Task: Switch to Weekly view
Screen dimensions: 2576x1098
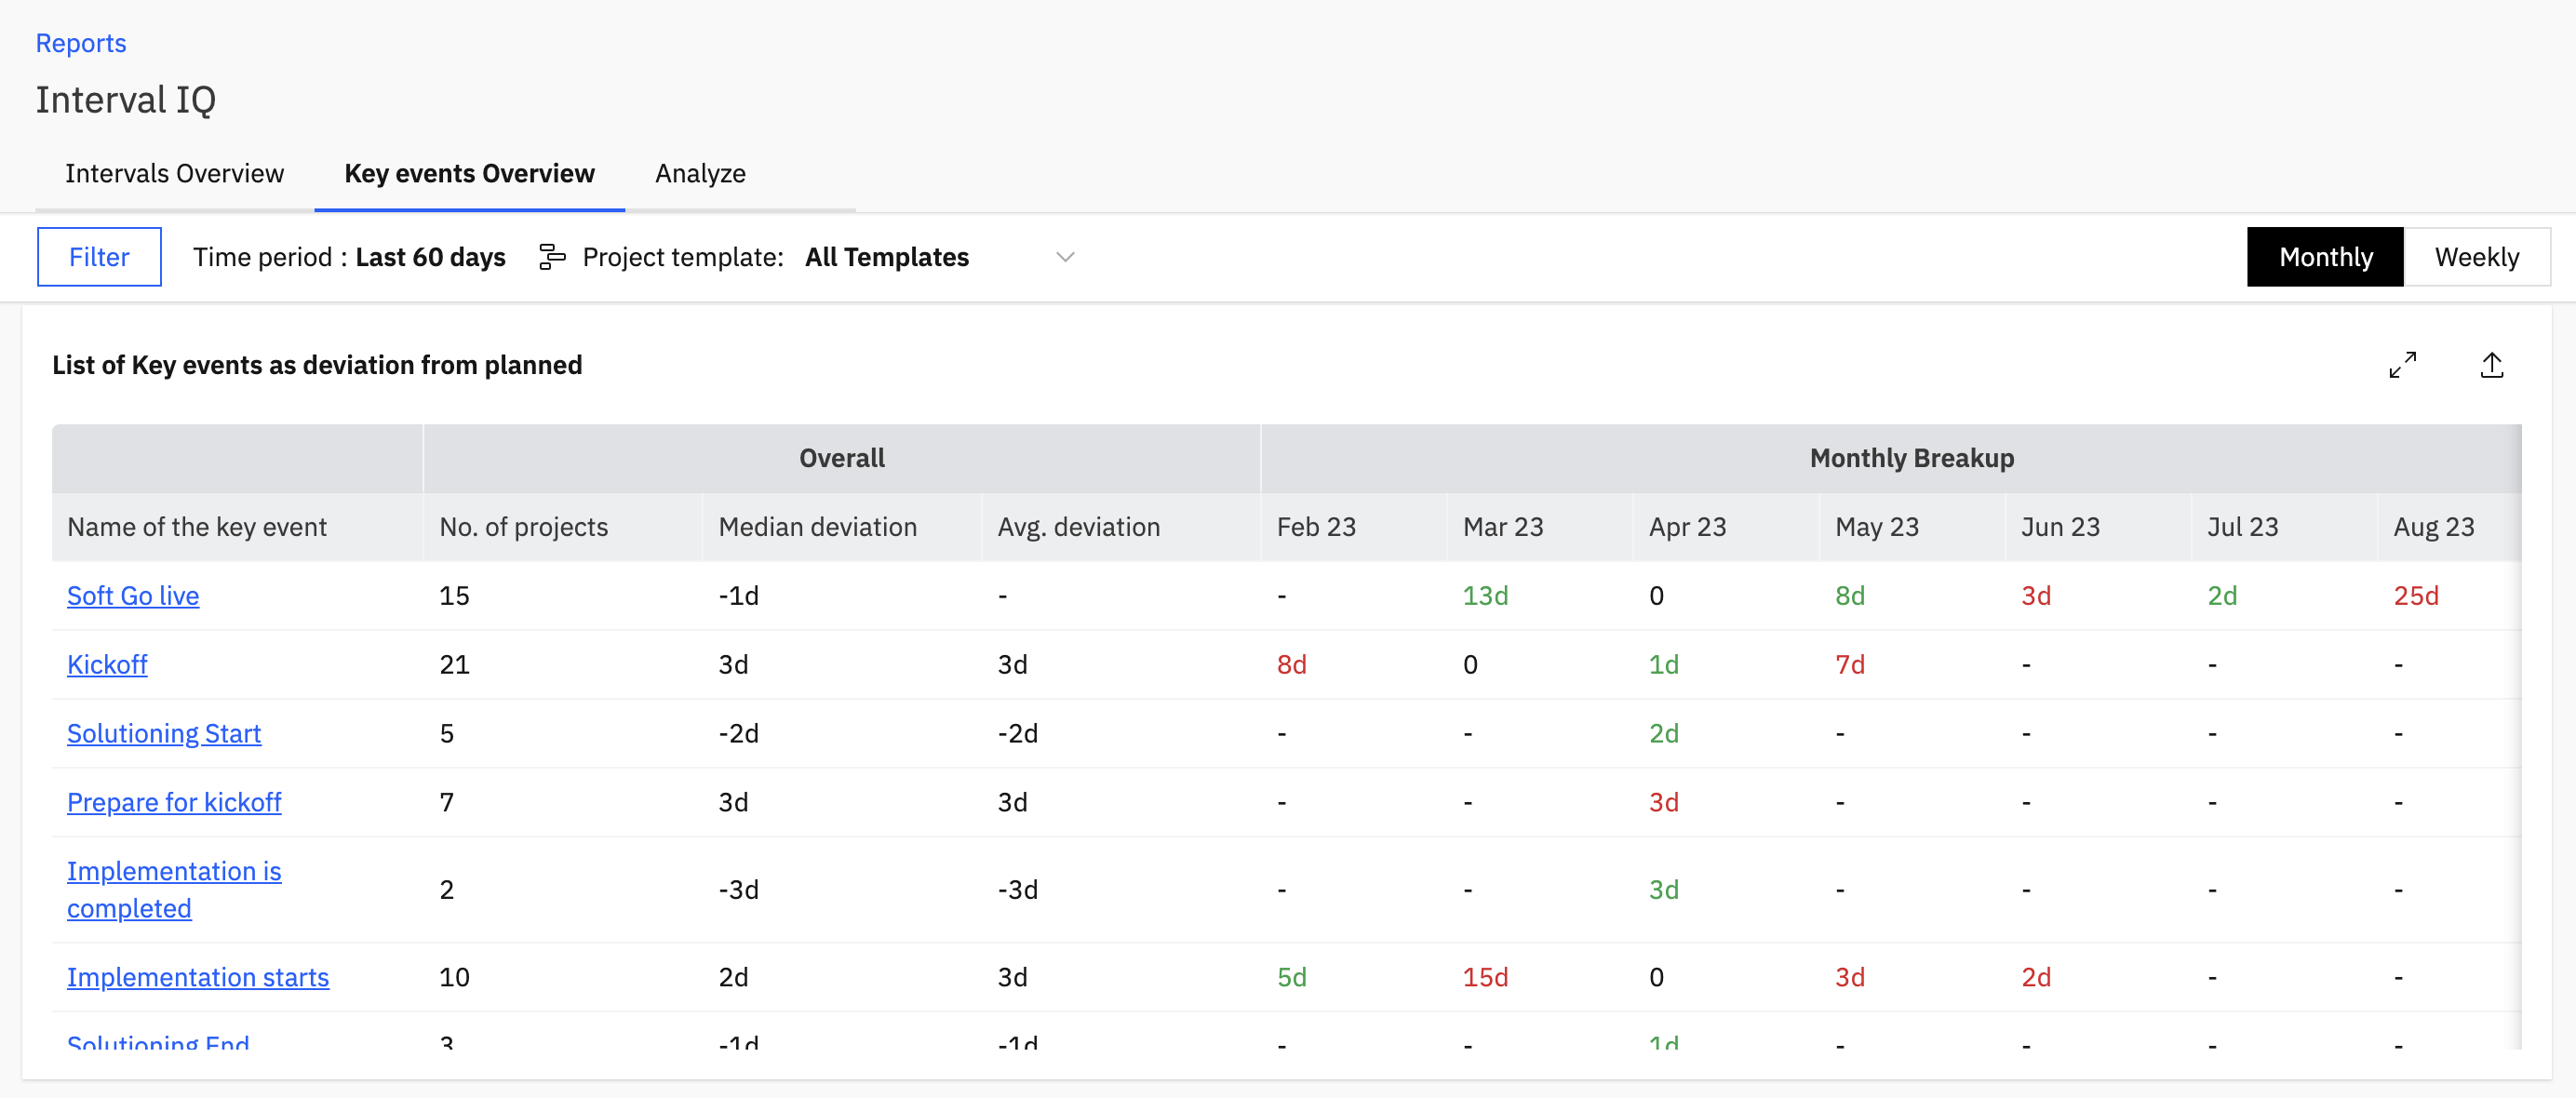Action: pyautogui.click(x=2476, y=257)
